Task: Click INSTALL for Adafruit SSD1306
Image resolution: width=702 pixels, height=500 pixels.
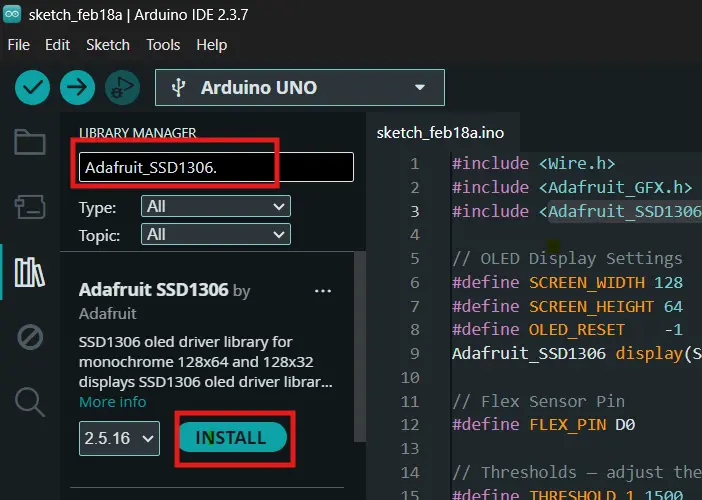Action: pyautogui.click(x=233, y=437)
